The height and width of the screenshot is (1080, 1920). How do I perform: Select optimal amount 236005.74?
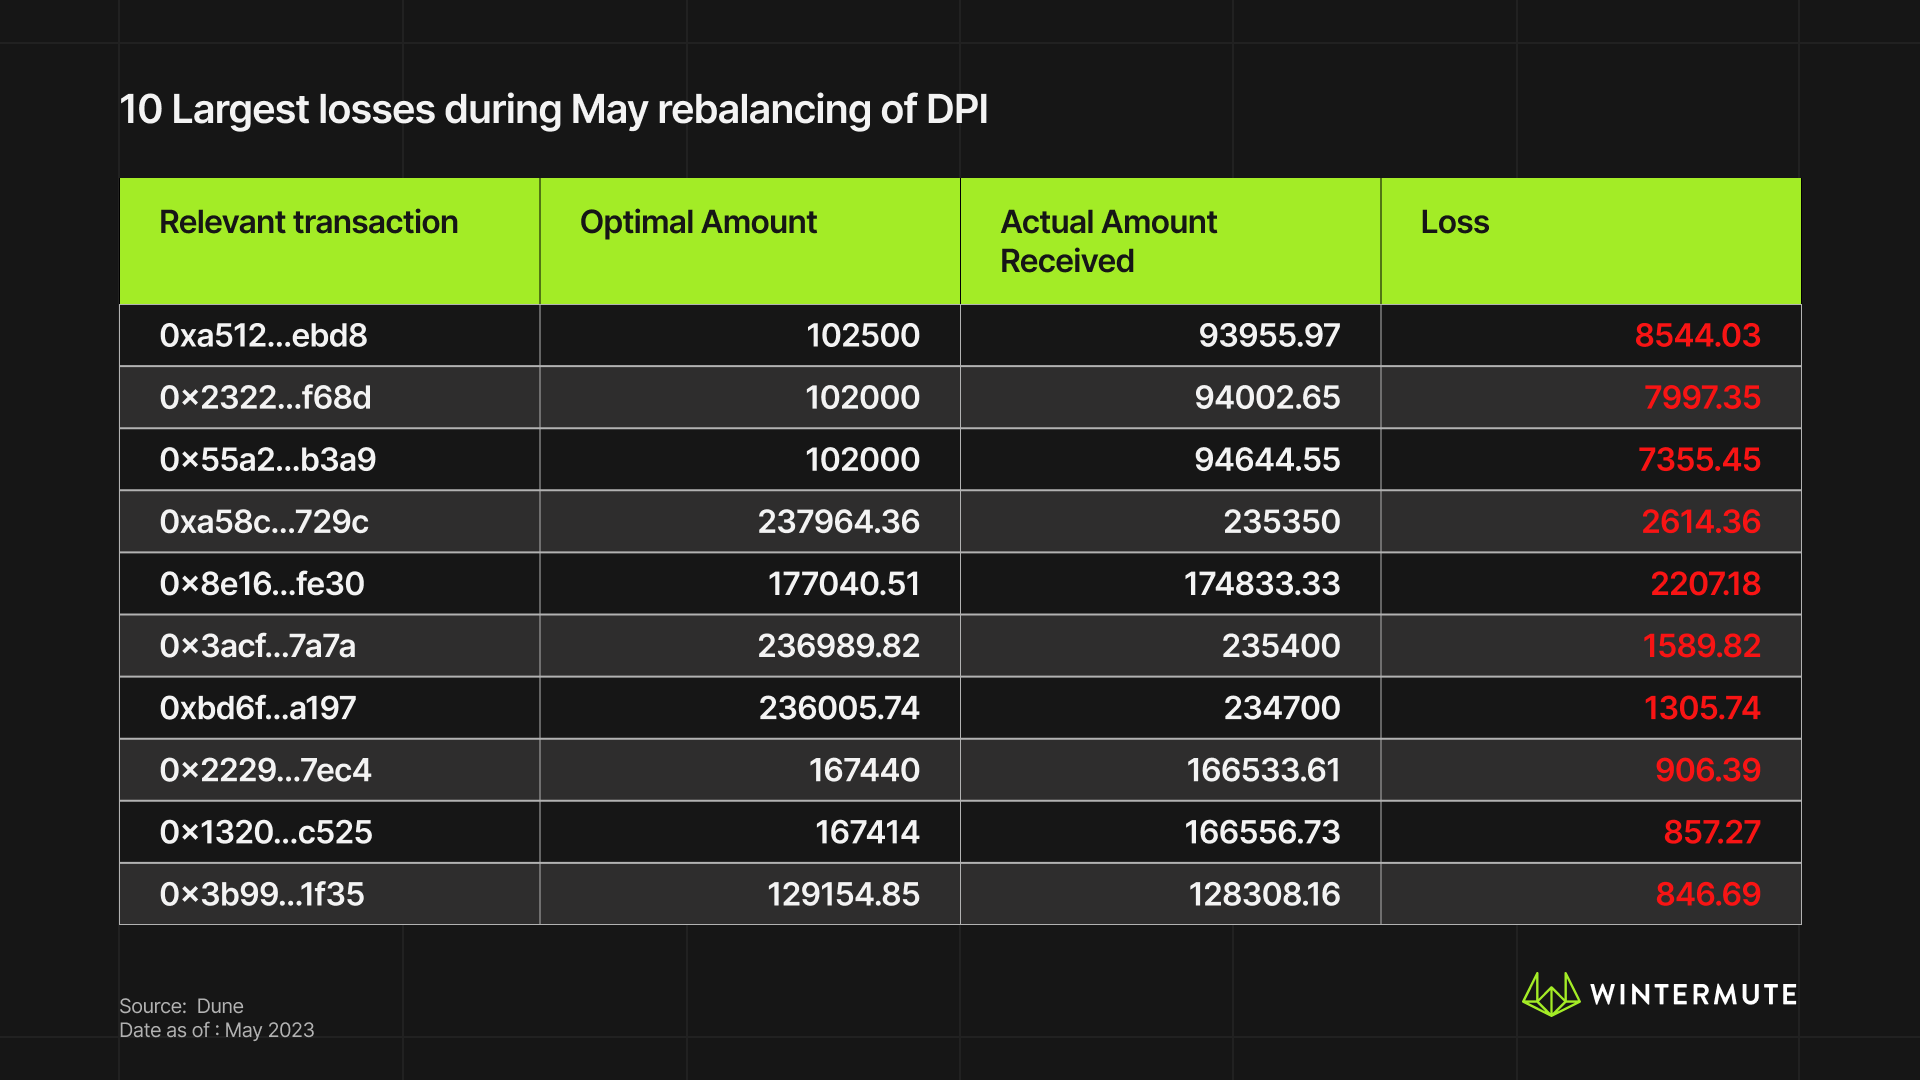pos(839,707)
